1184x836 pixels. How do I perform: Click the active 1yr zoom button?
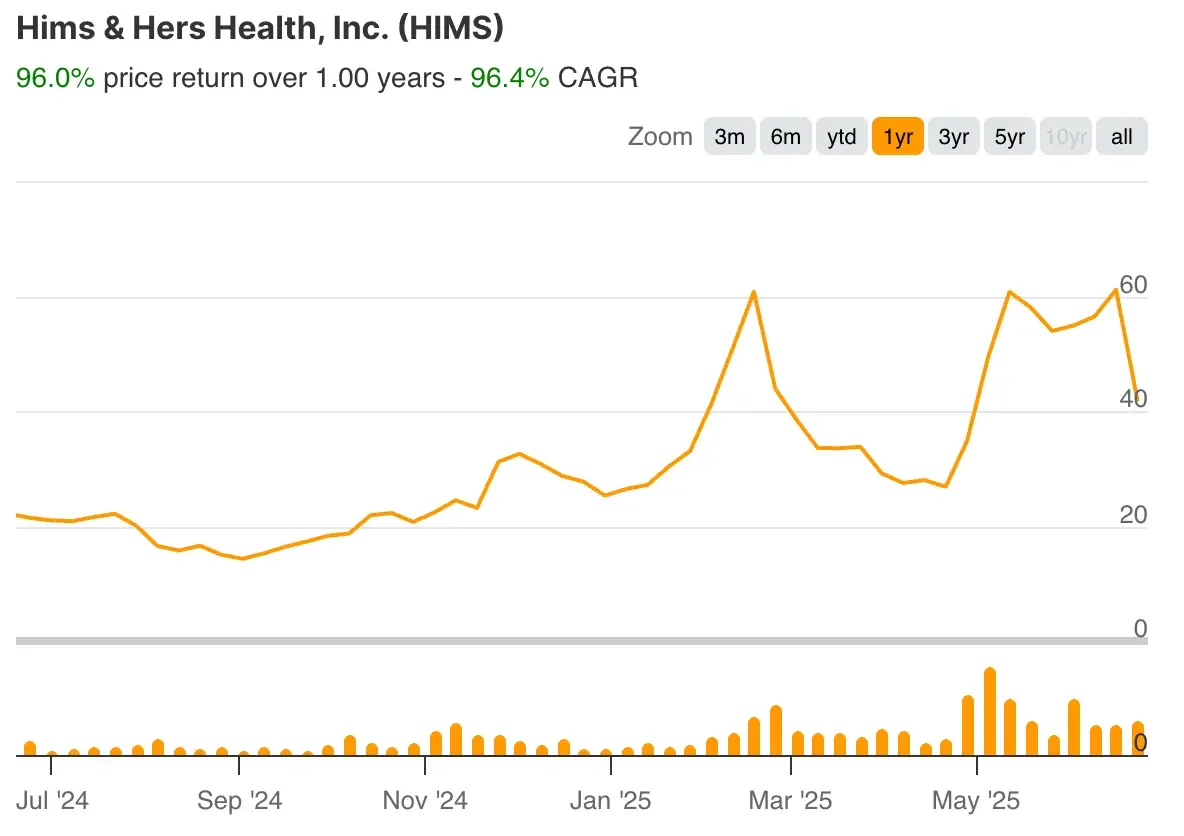pos(897,136)
